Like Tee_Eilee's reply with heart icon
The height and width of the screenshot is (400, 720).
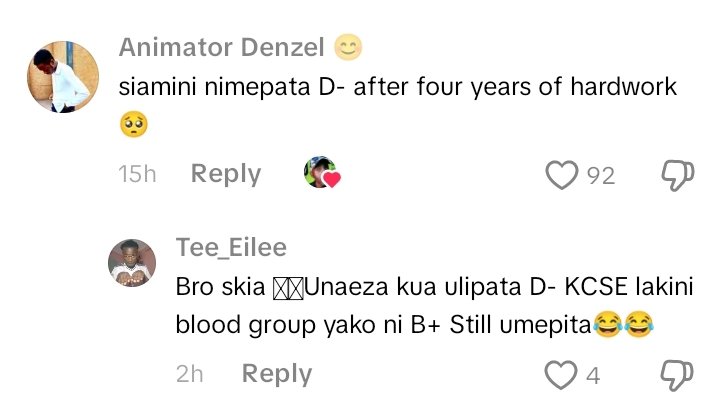tap(560, 375)
